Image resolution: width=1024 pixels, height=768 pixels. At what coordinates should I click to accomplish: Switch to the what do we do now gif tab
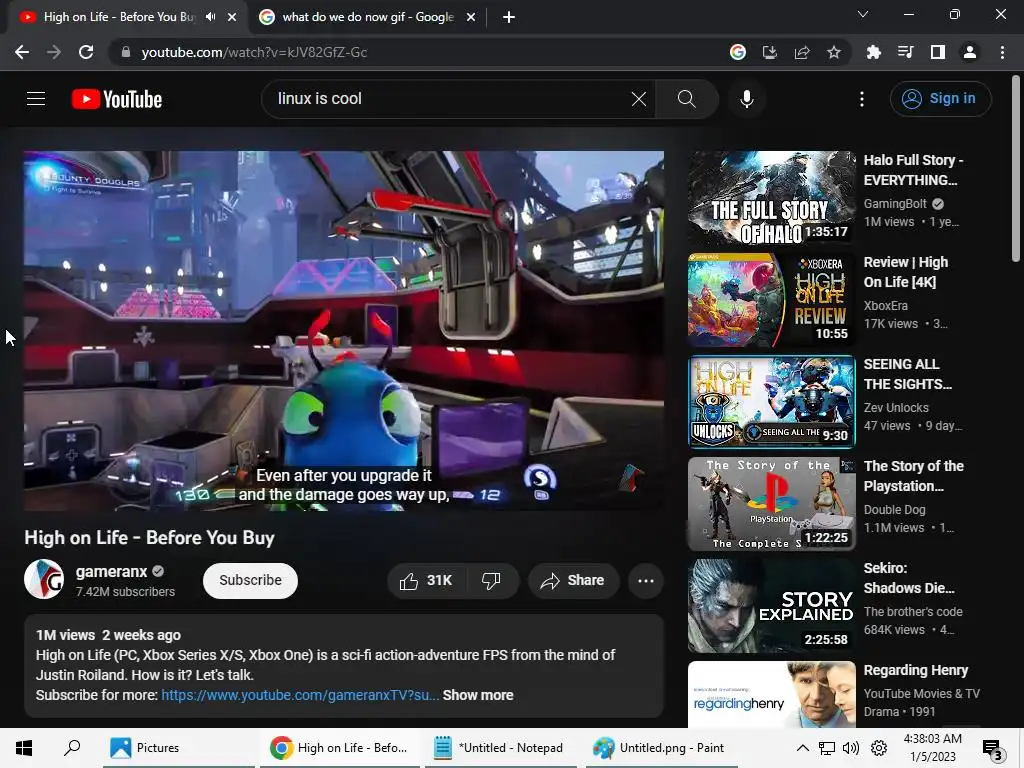click(368, 17)
